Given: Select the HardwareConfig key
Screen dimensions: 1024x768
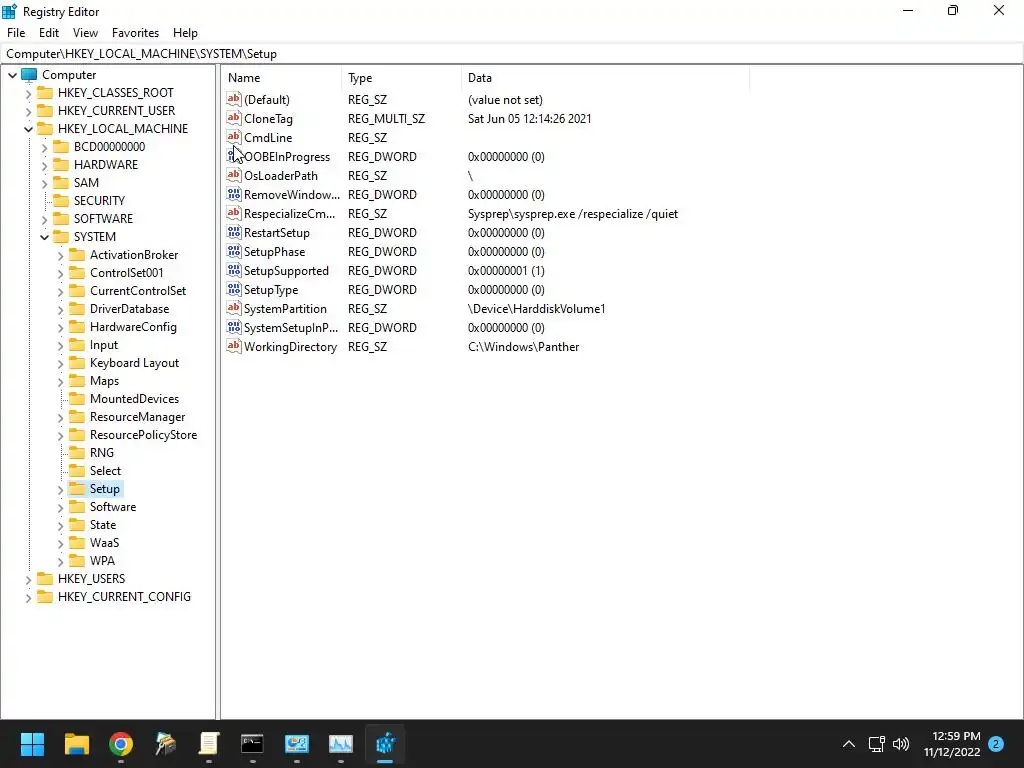Looking at the screenshot, I should pyautogui.click(x=133, y=327).
